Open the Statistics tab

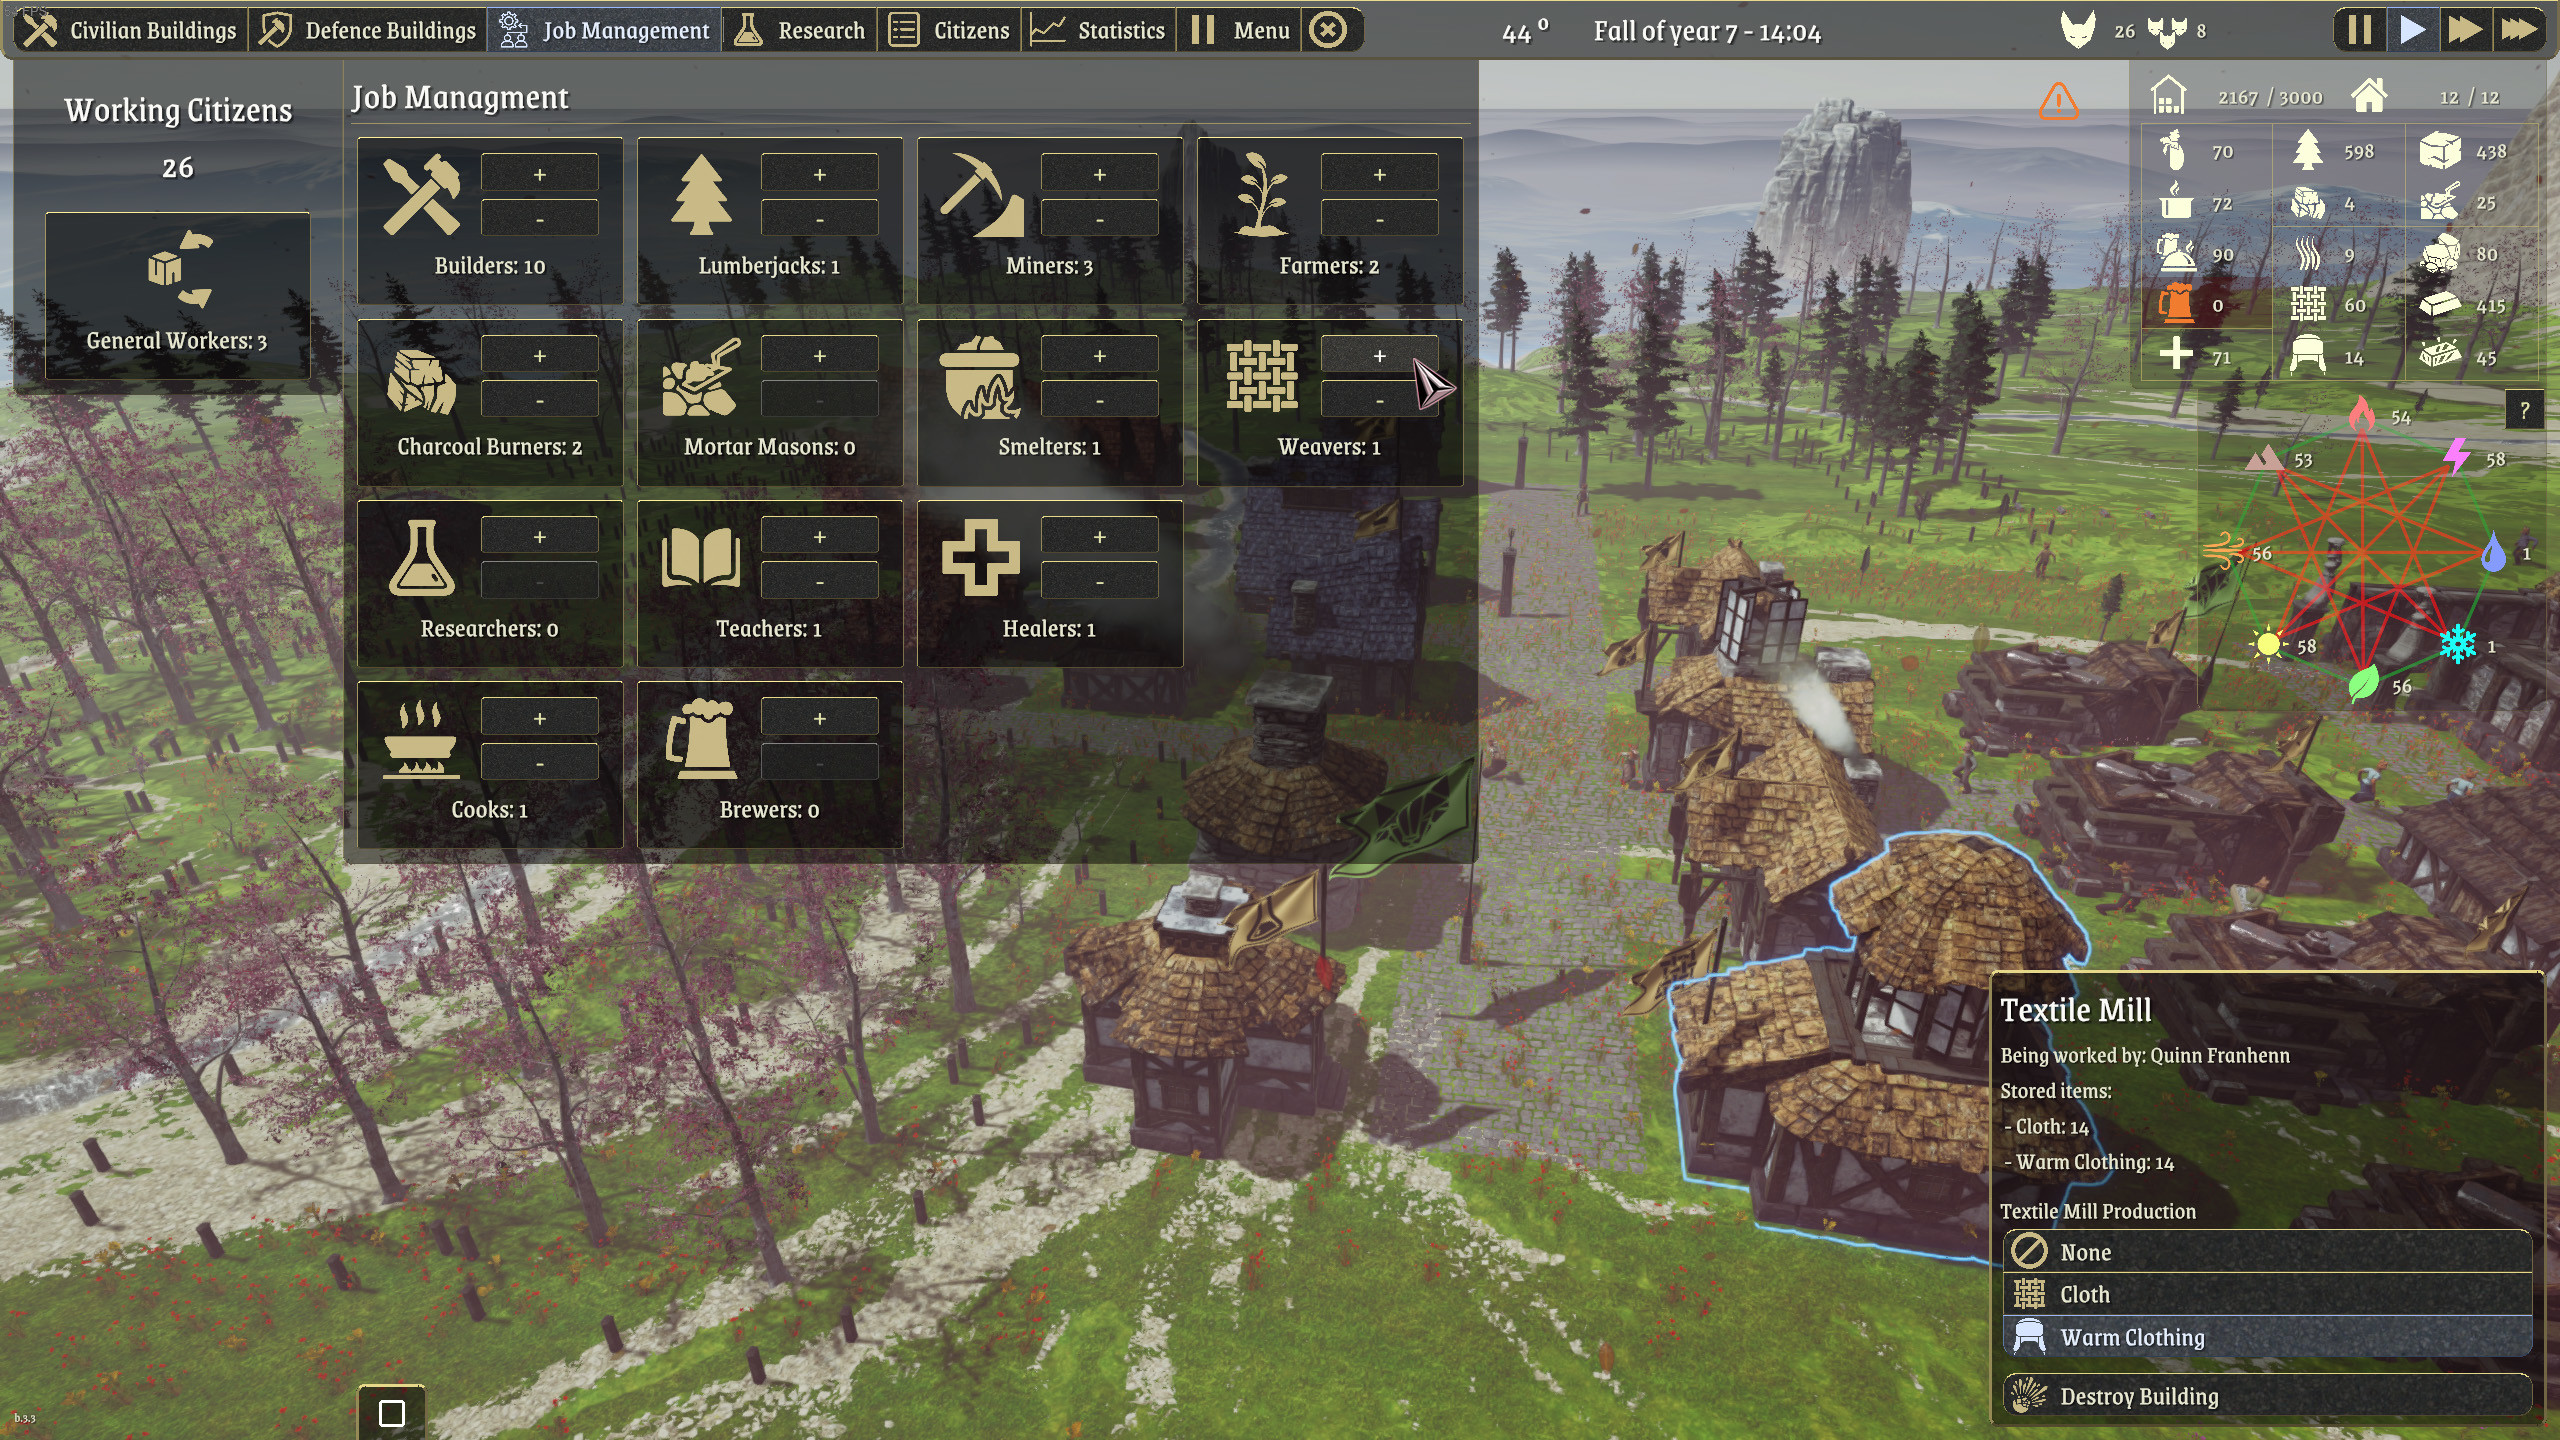pyautogui.click(x=1100, y=29)
